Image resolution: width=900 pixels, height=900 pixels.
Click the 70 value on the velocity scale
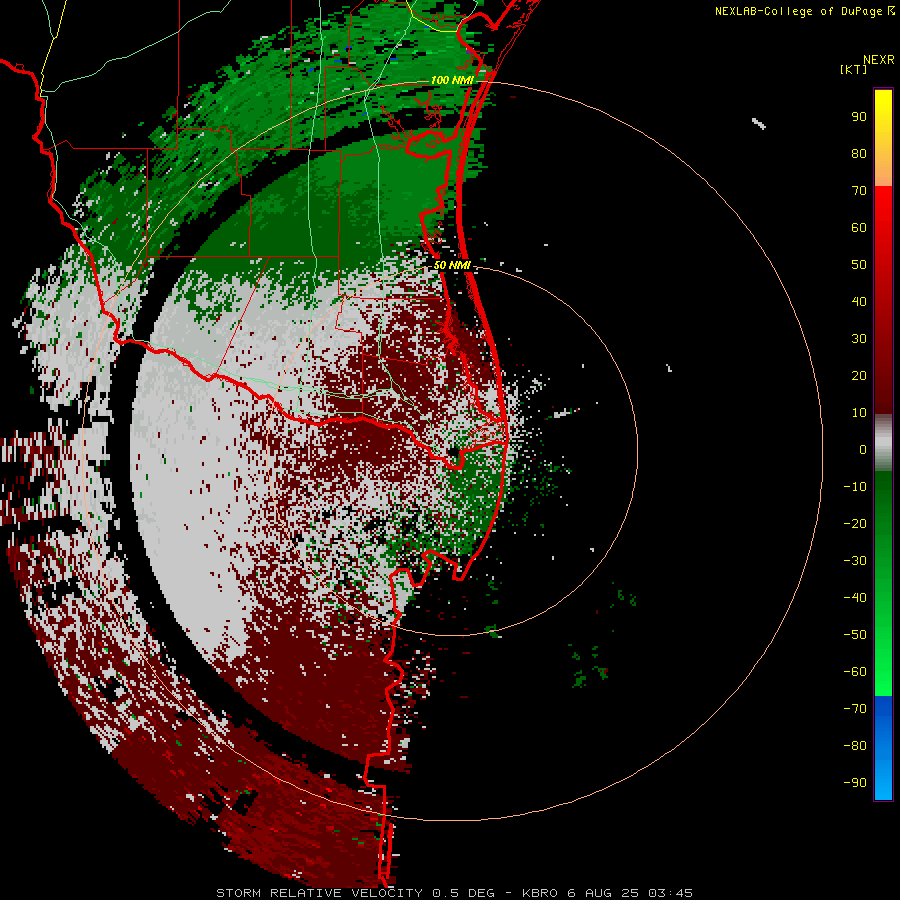tap(859, 191)
